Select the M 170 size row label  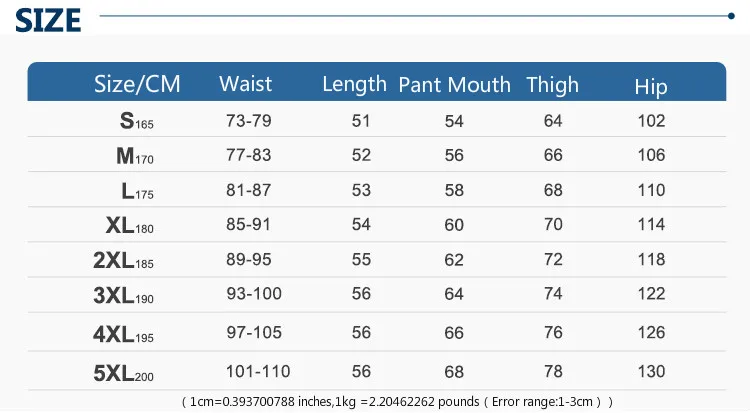[x=135, y=156]
